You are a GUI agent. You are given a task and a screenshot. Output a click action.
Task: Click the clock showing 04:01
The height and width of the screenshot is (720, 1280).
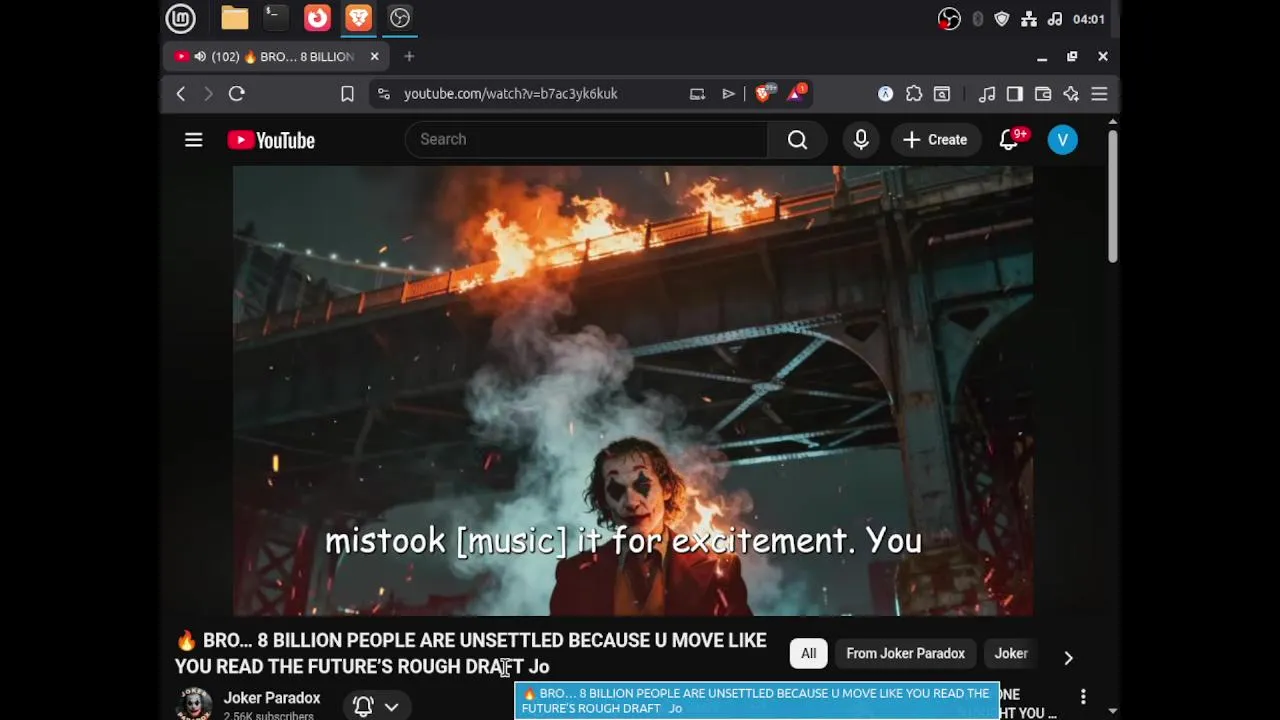[x=1088, y=19]
